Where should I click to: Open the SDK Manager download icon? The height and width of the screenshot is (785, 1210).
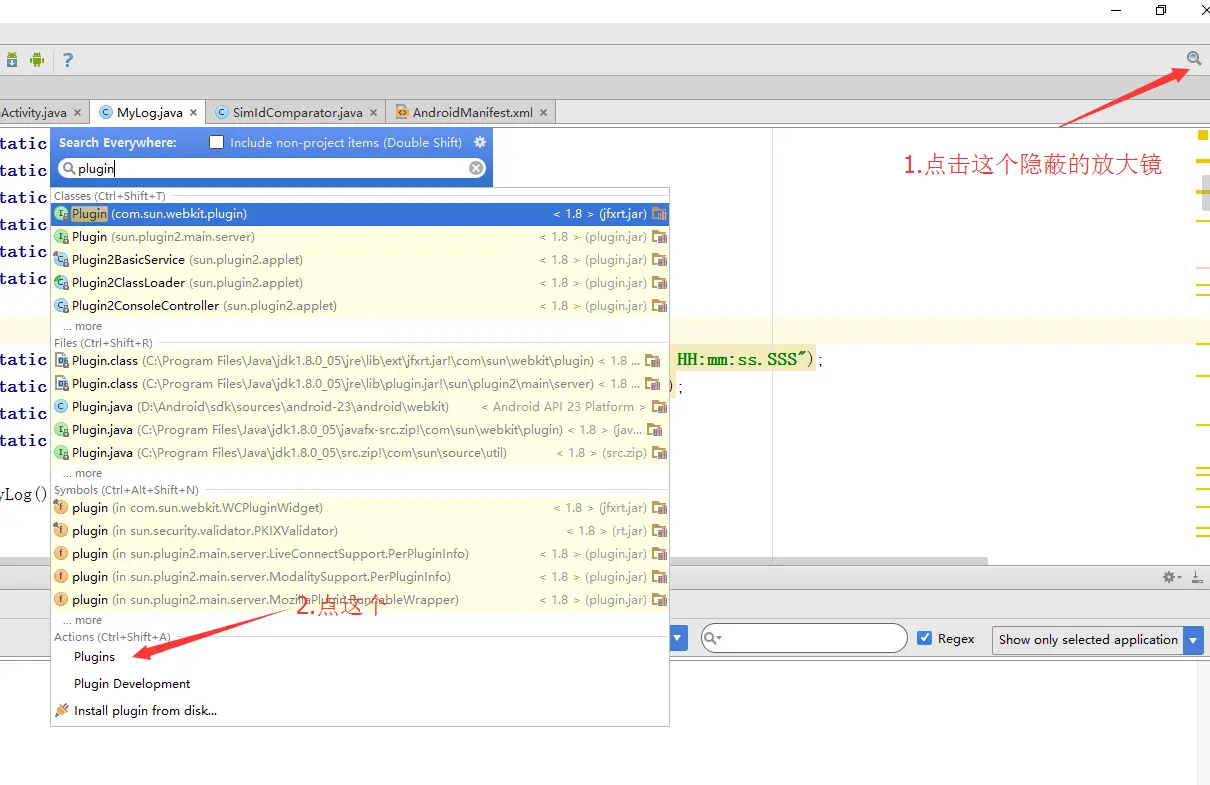12,60
